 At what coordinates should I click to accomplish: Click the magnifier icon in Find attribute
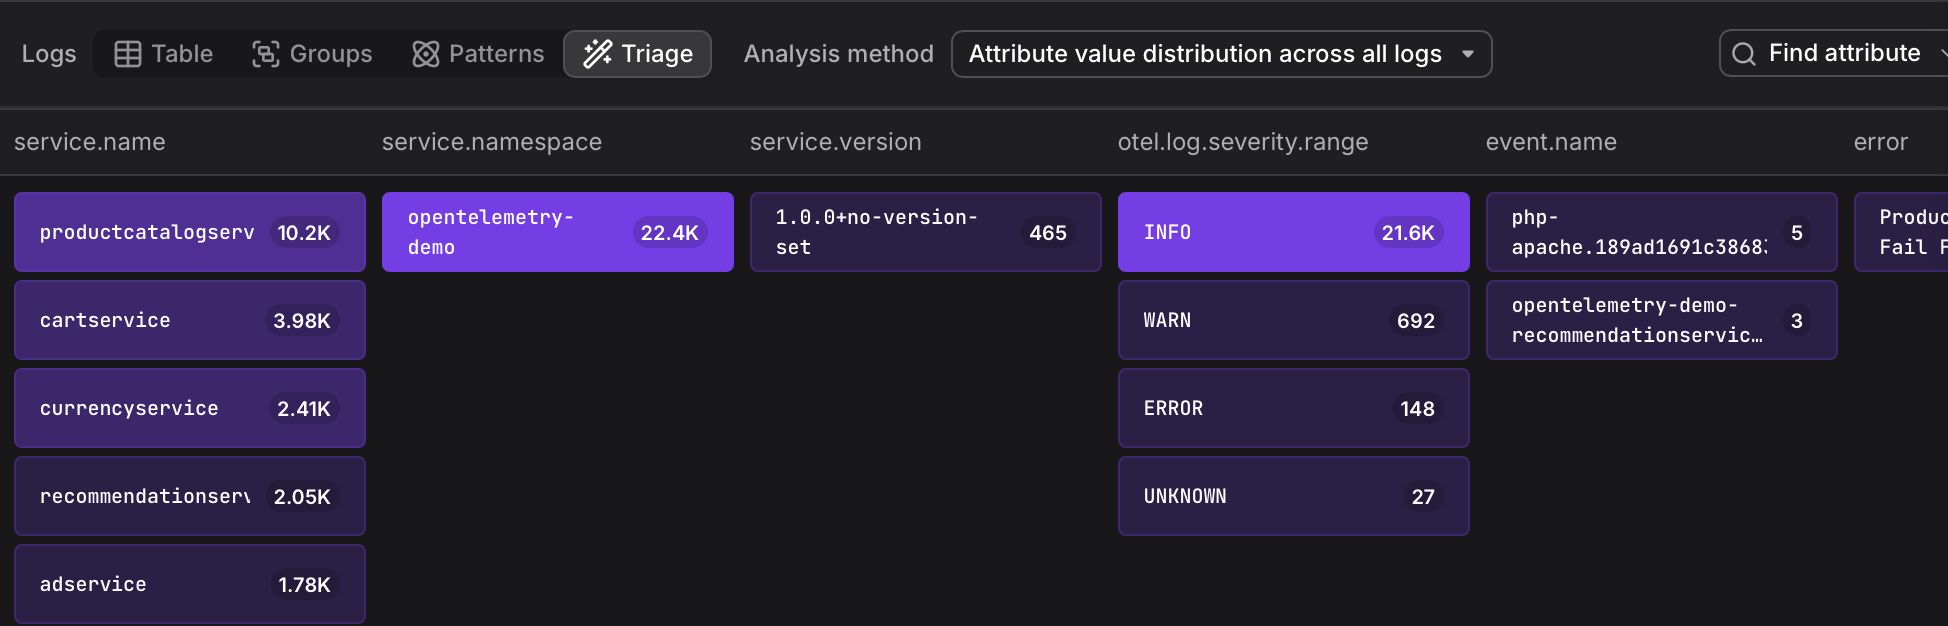(1743, 54)
